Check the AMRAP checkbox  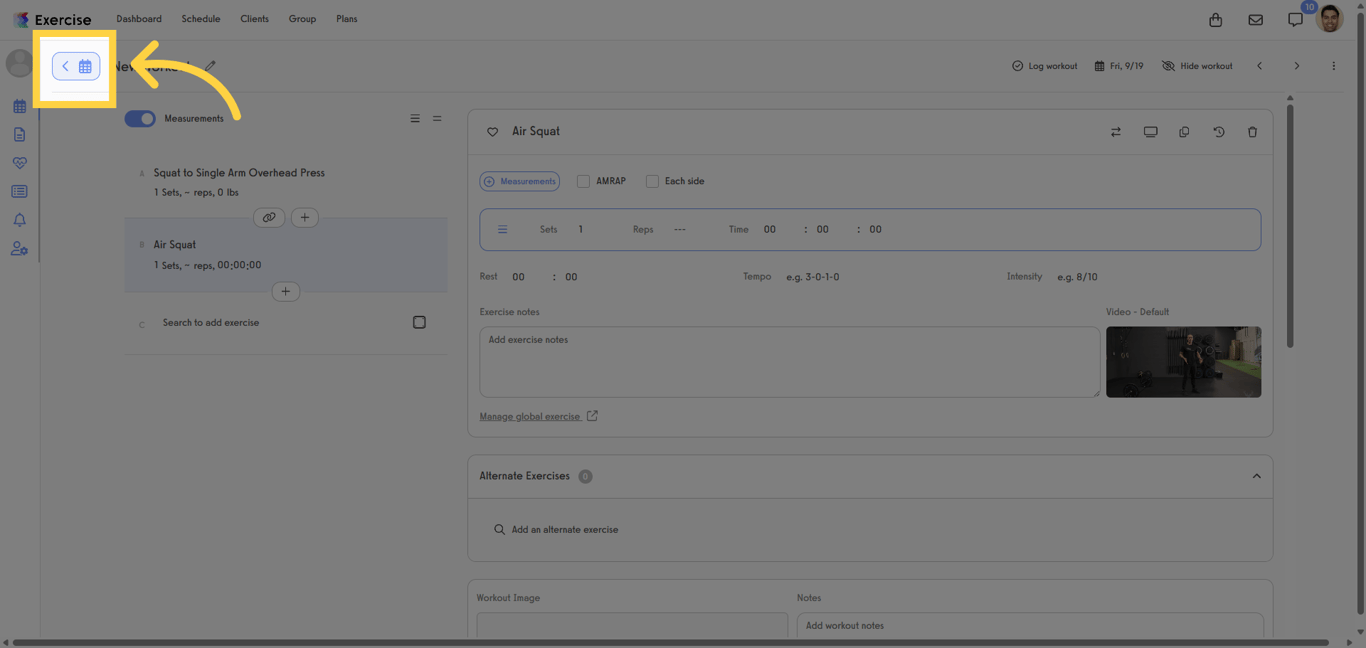tap(583, 181)
